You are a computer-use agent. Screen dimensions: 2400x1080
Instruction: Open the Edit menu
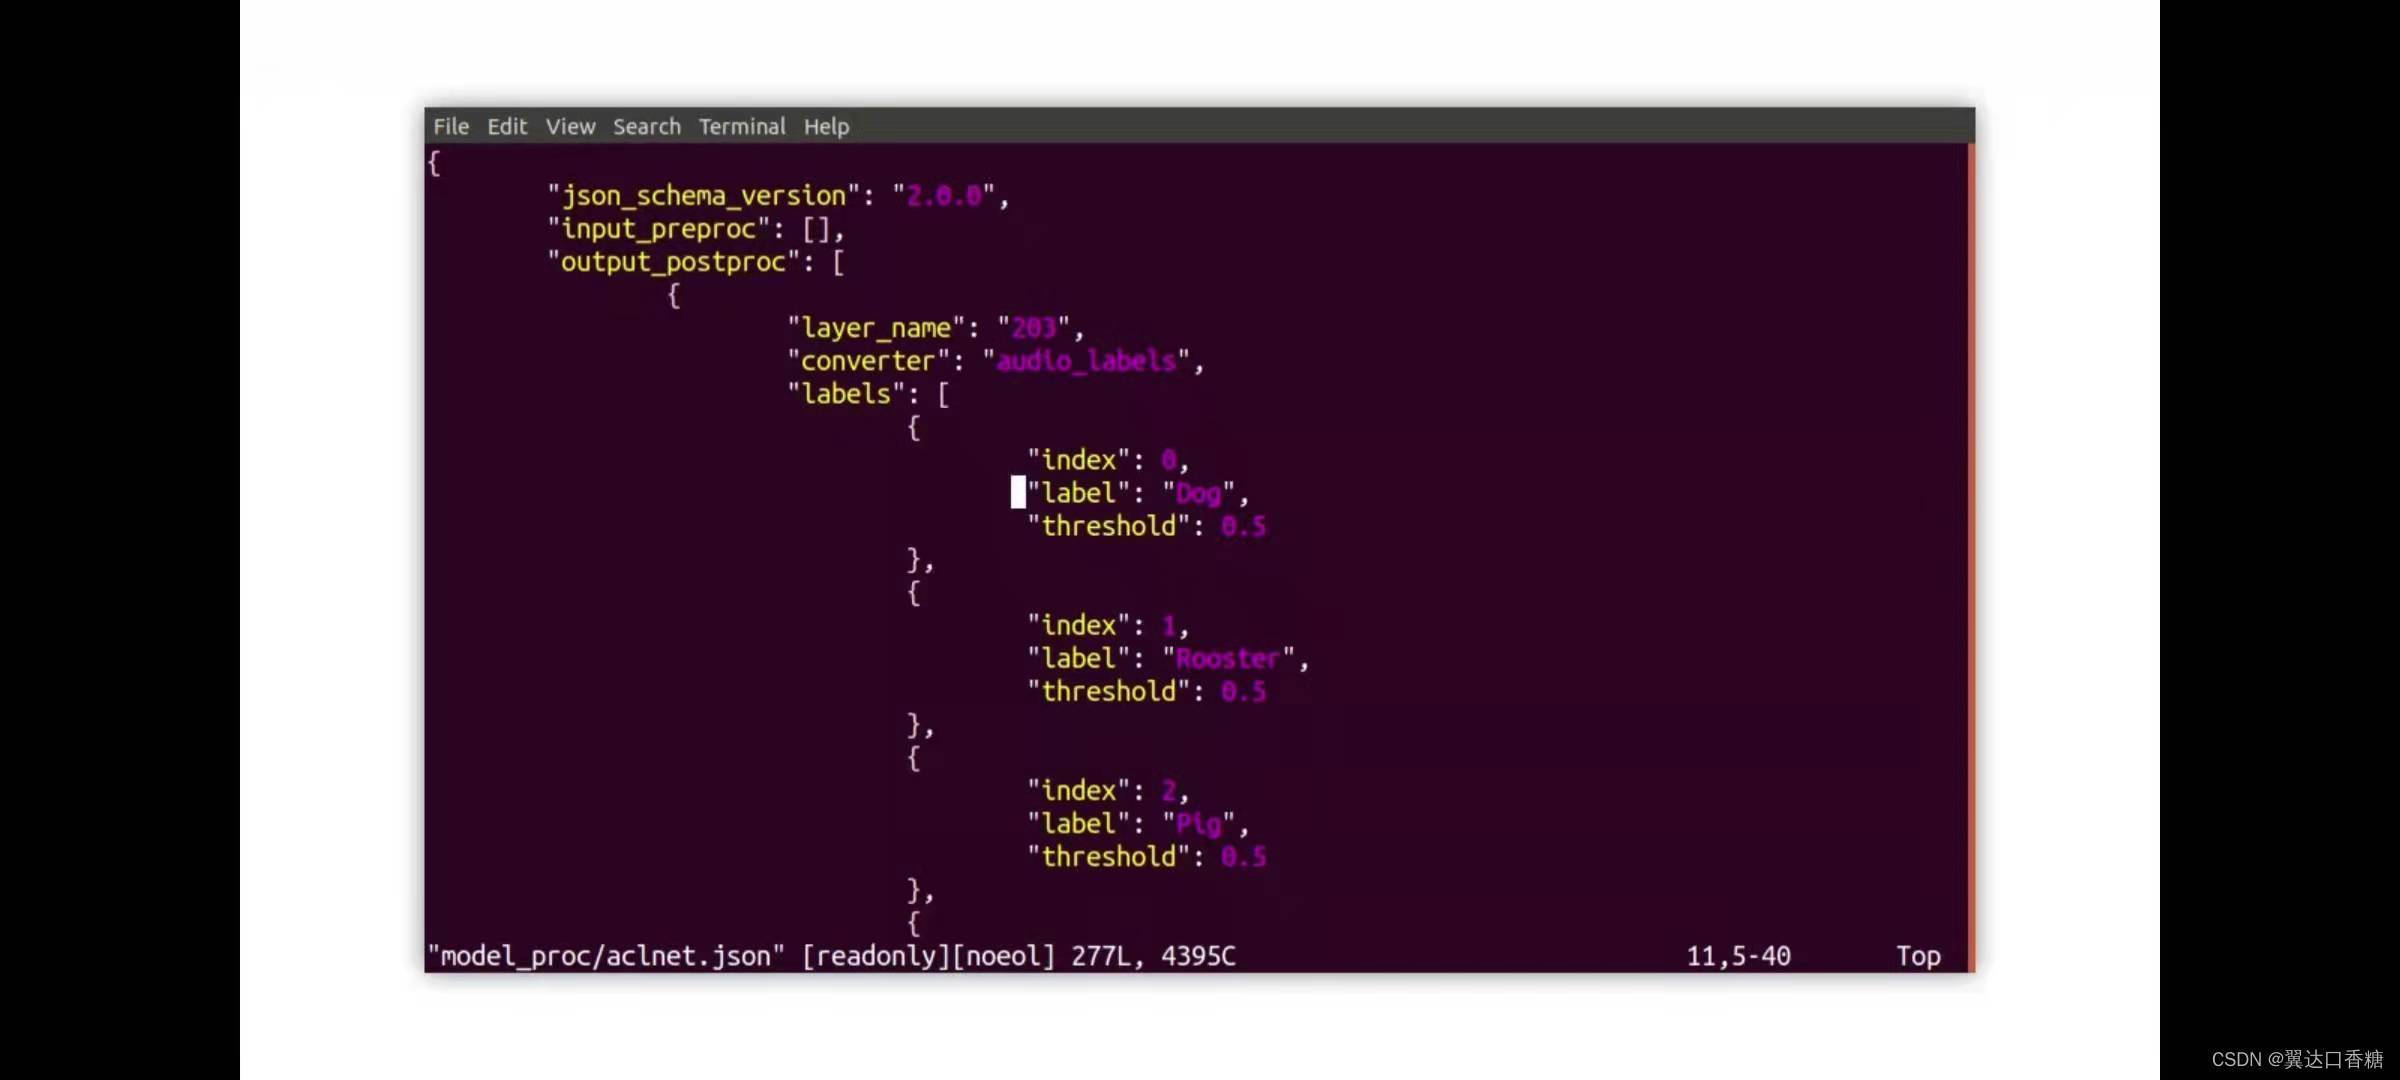(x=507, y=127)
